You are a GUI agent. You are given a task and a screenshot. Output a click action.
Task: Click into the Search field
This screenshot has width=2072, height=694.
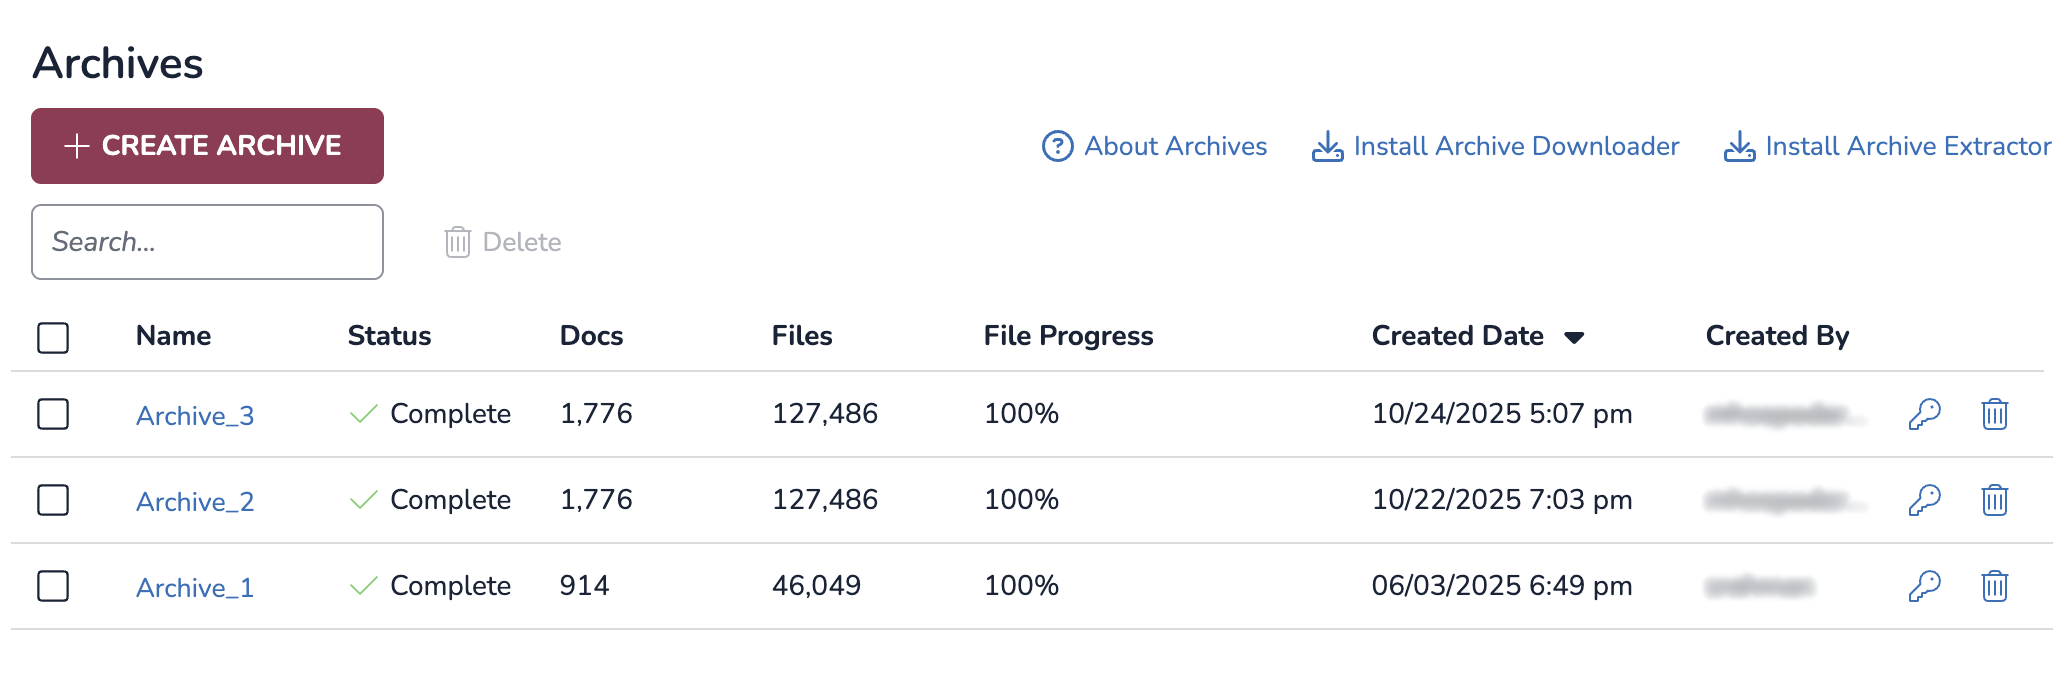207,242
